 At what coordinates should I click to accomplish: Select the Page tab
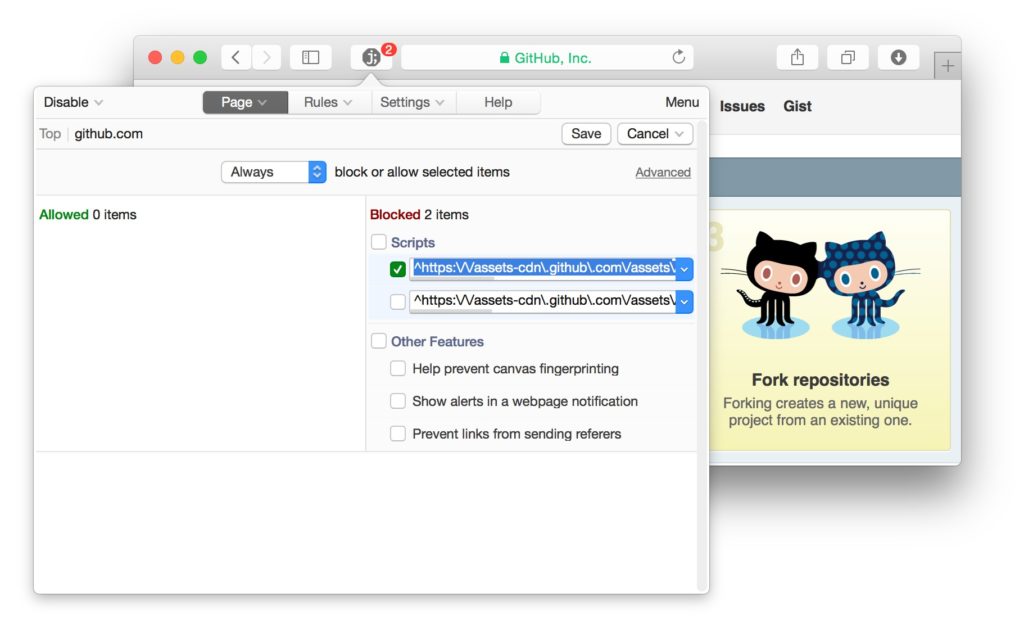pos(245,103)
